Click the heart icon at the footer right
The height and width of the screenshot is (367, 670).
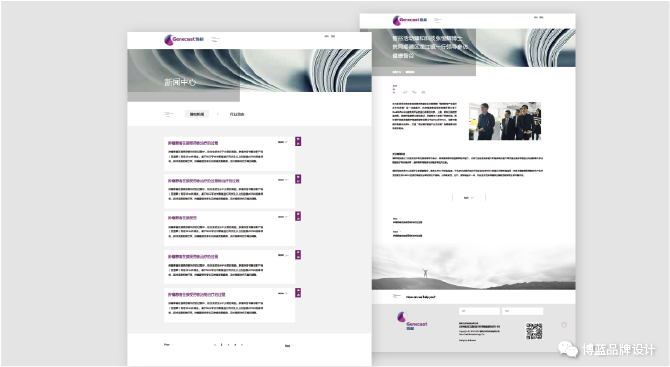564,325
